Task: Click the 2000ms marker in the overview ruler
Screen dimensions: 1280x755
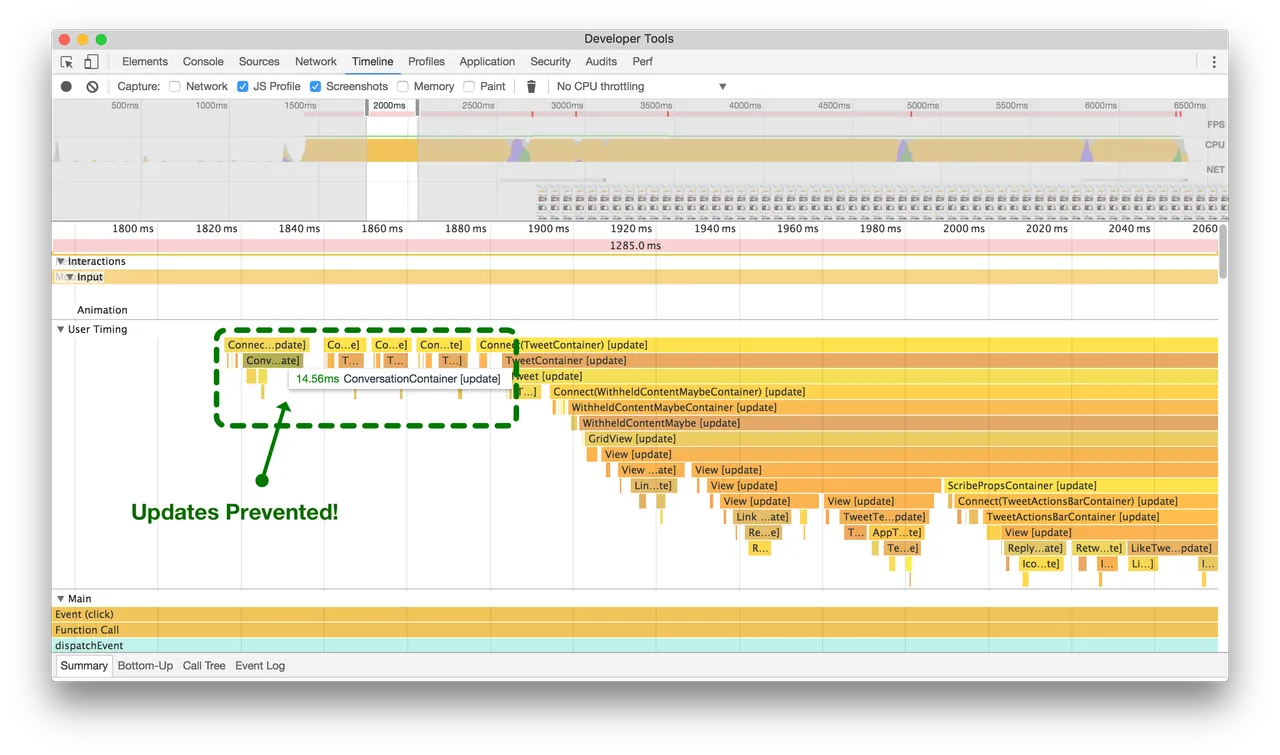Action: [x=389, y=104]
